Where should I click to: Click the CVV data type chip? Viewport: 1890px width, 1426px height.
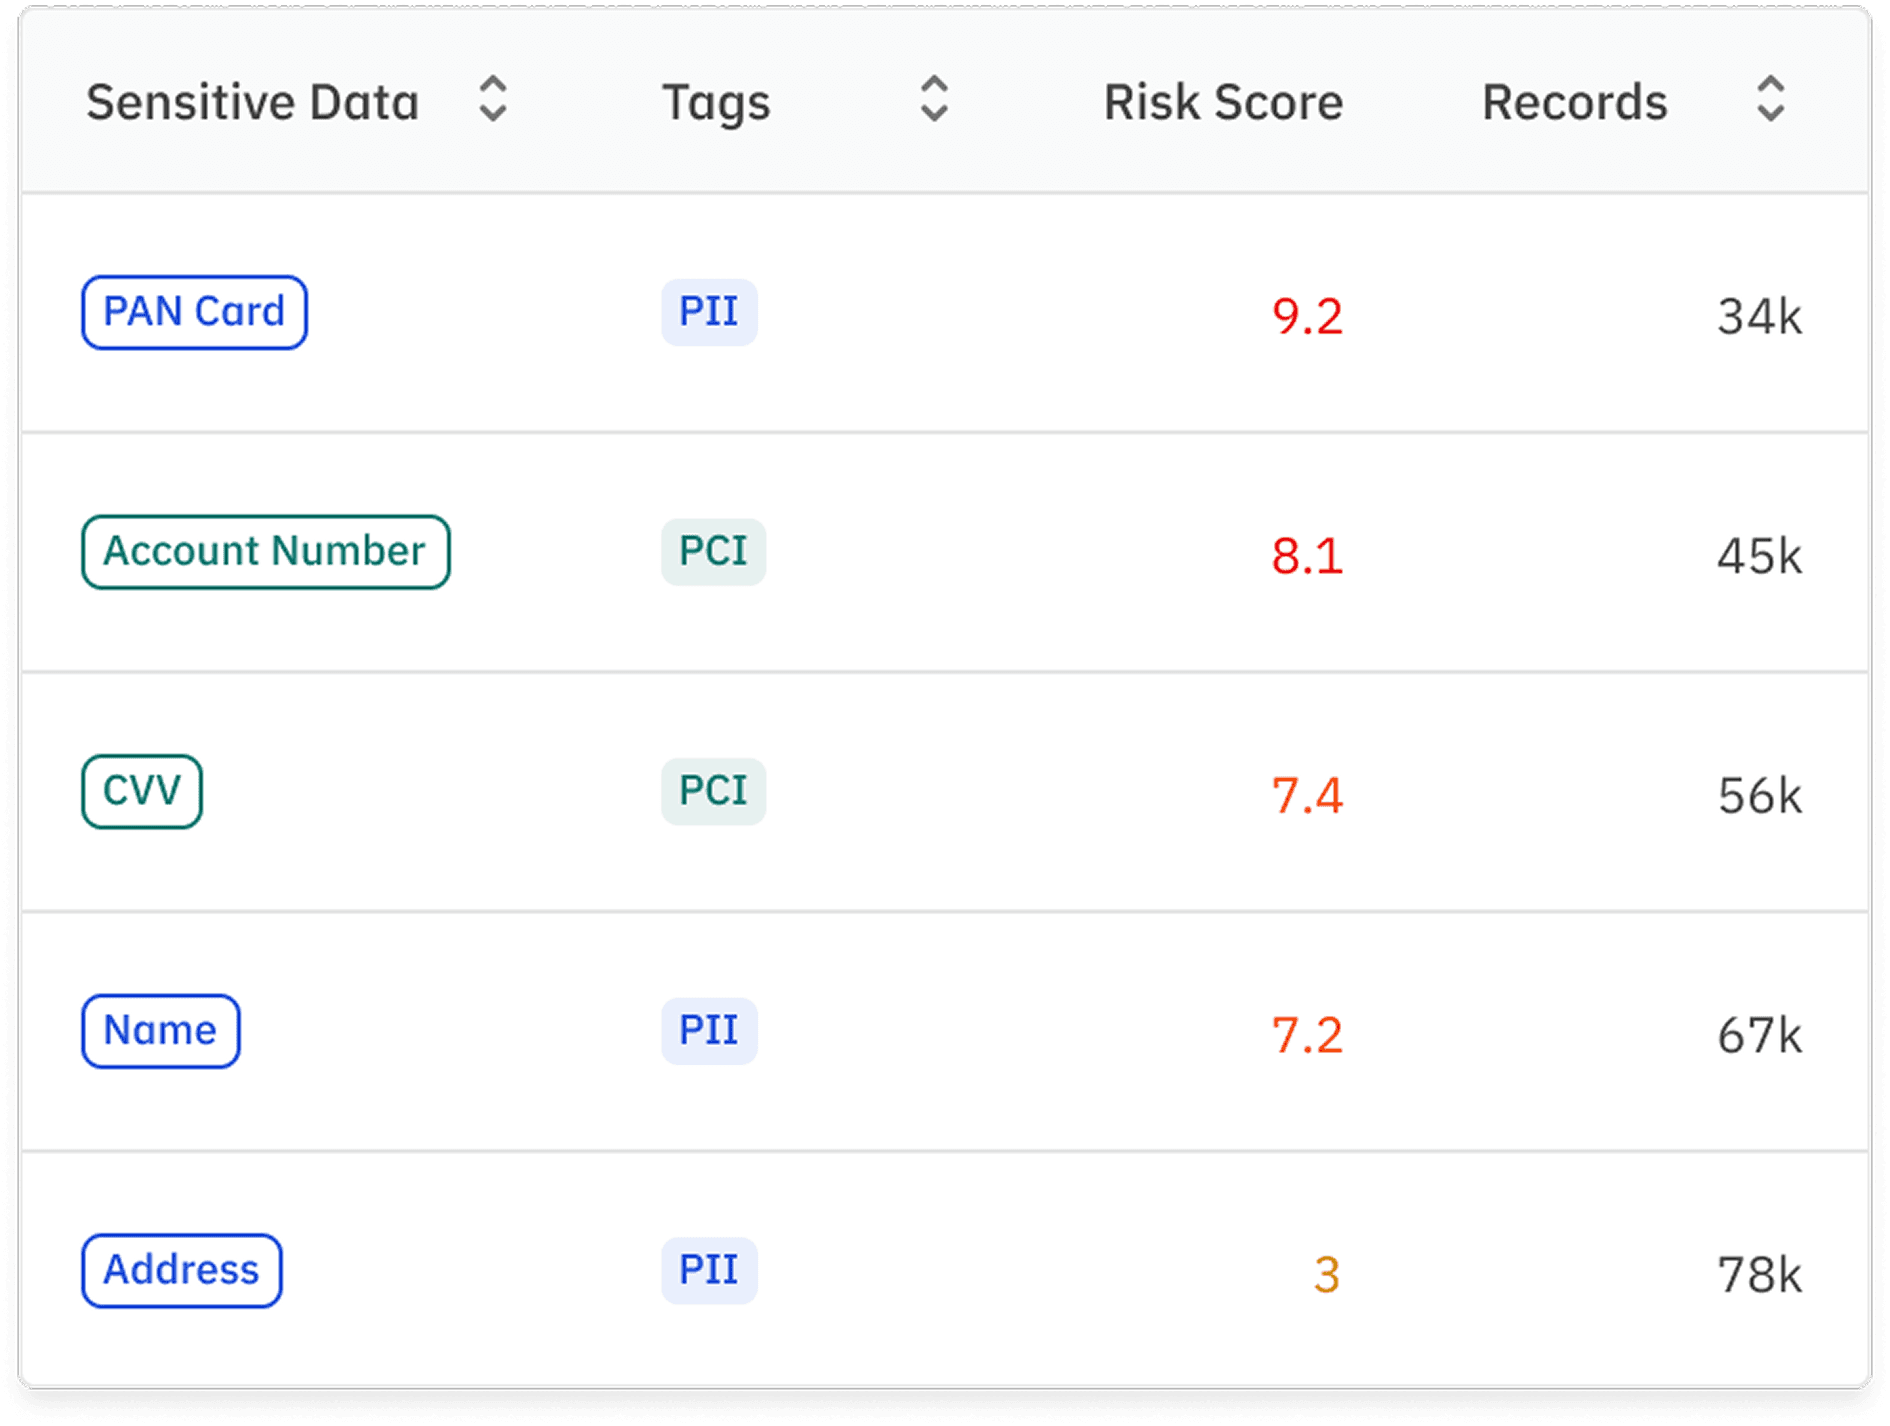point(142,791)
